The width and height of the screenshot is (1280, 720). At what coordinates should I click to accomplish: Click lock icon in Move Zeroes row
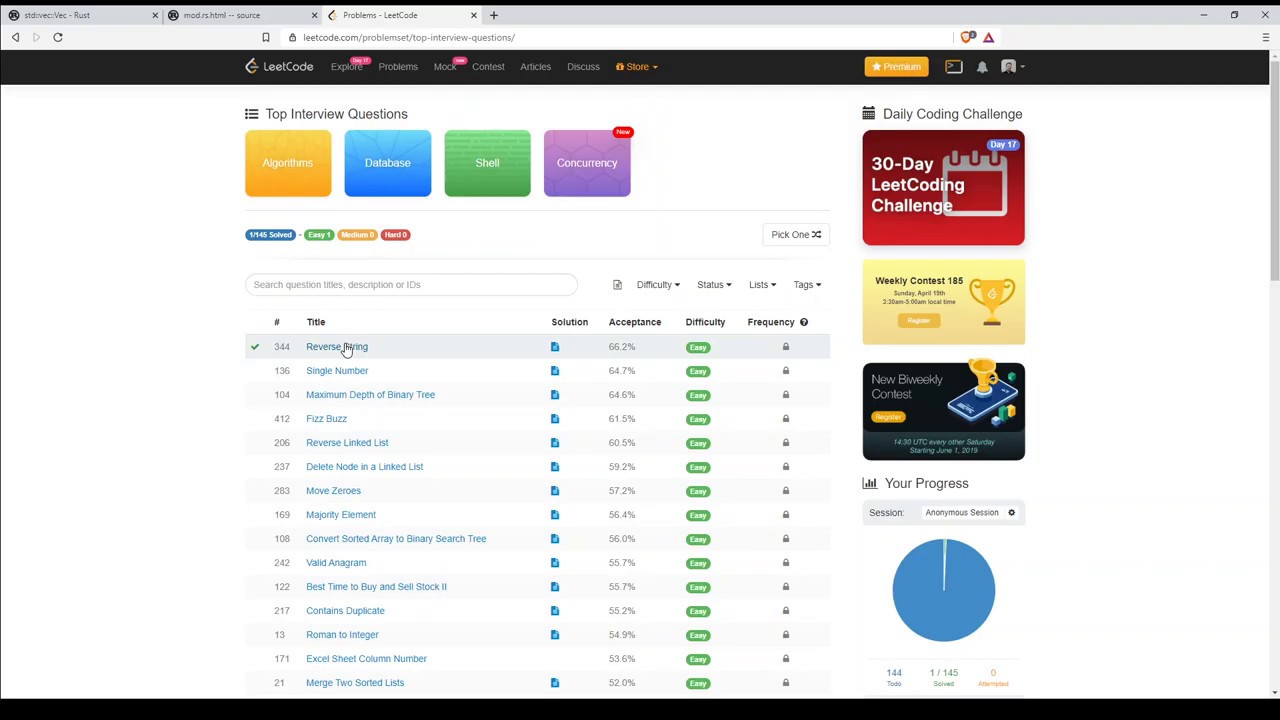point(786,491)
